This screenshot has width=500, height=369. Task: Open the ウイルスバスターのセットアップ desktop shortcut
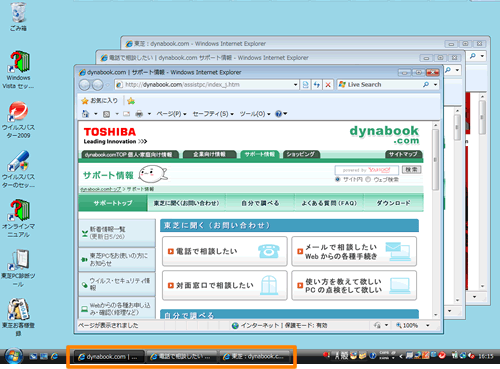[18, 169]
